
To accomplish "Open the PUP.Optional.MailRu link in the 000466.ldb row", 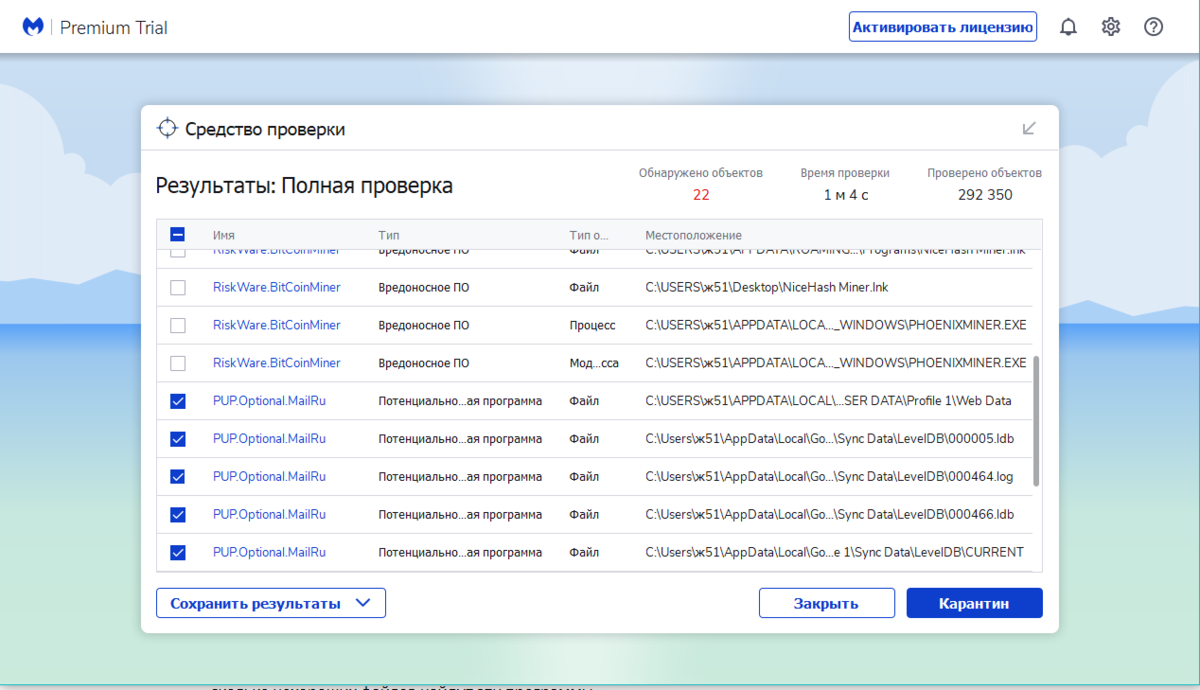I will (x=270, y=514).
